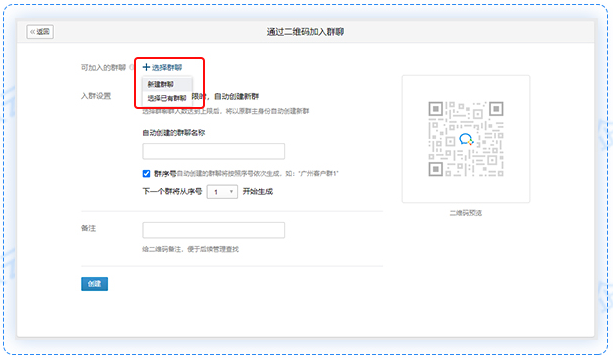Click the 二维码预览 caption
This screenshot has width=613, height=360.
[x=466, y=213]
